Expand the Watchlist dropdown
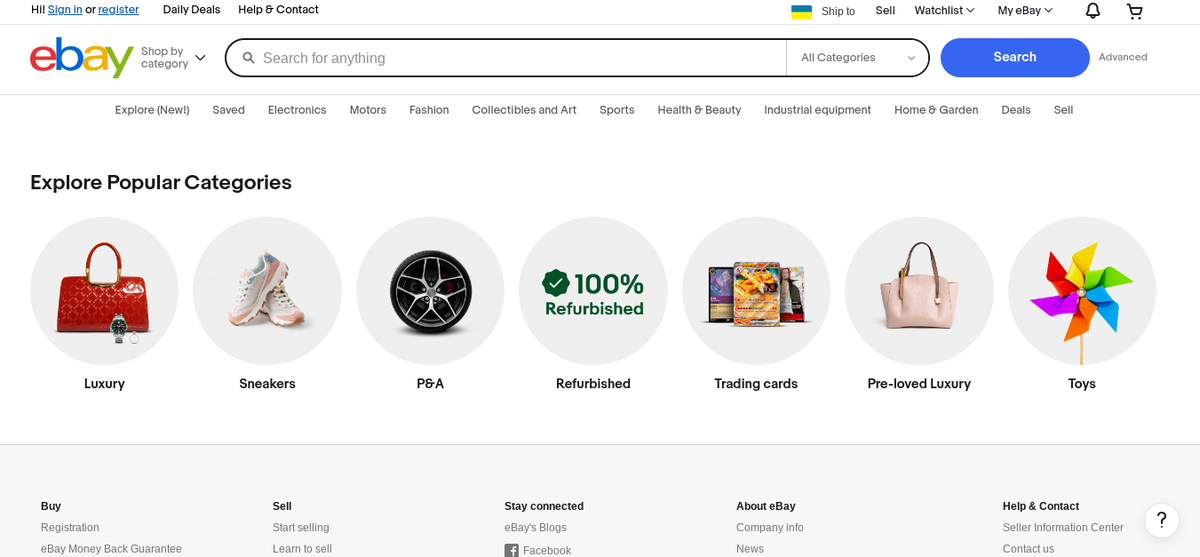Viewport: 1200px width, 557px height. 944,10
